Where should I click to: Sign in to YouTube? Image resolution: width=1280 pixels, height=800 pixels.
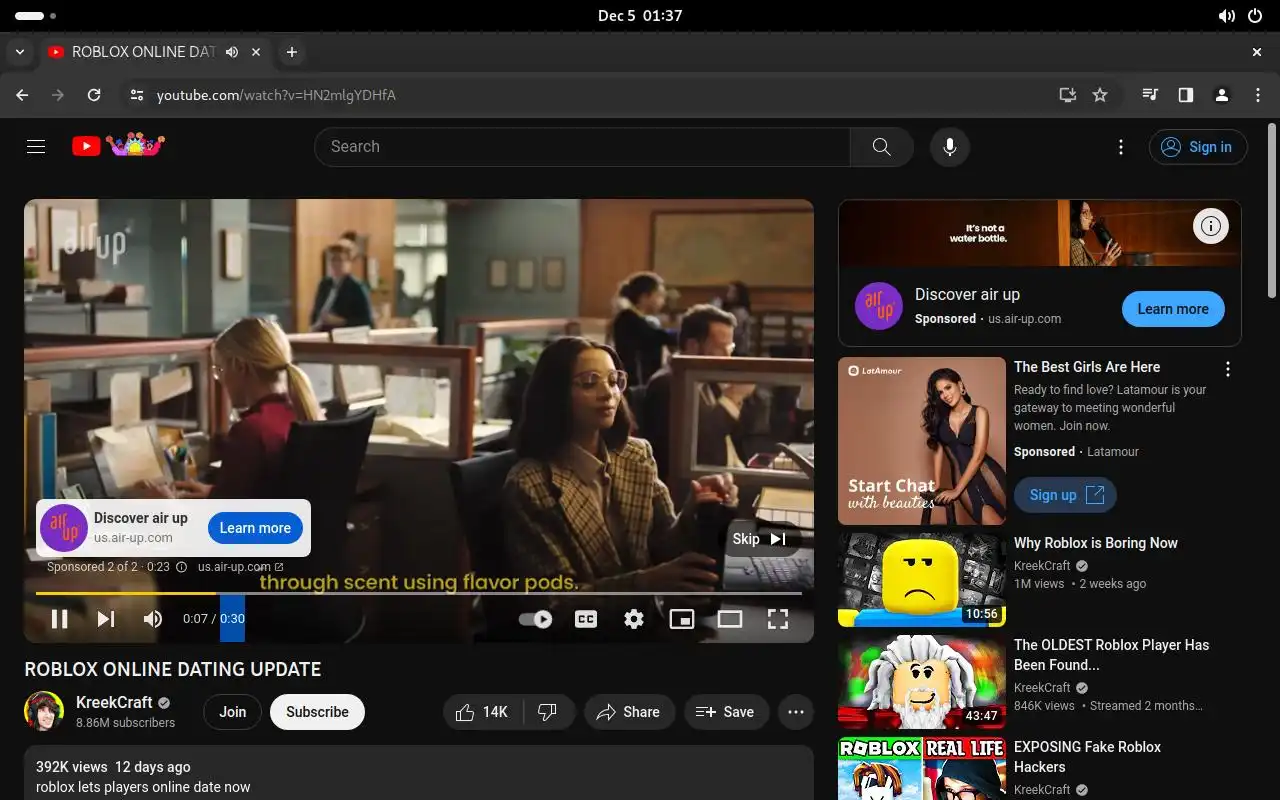point(1198,147)
